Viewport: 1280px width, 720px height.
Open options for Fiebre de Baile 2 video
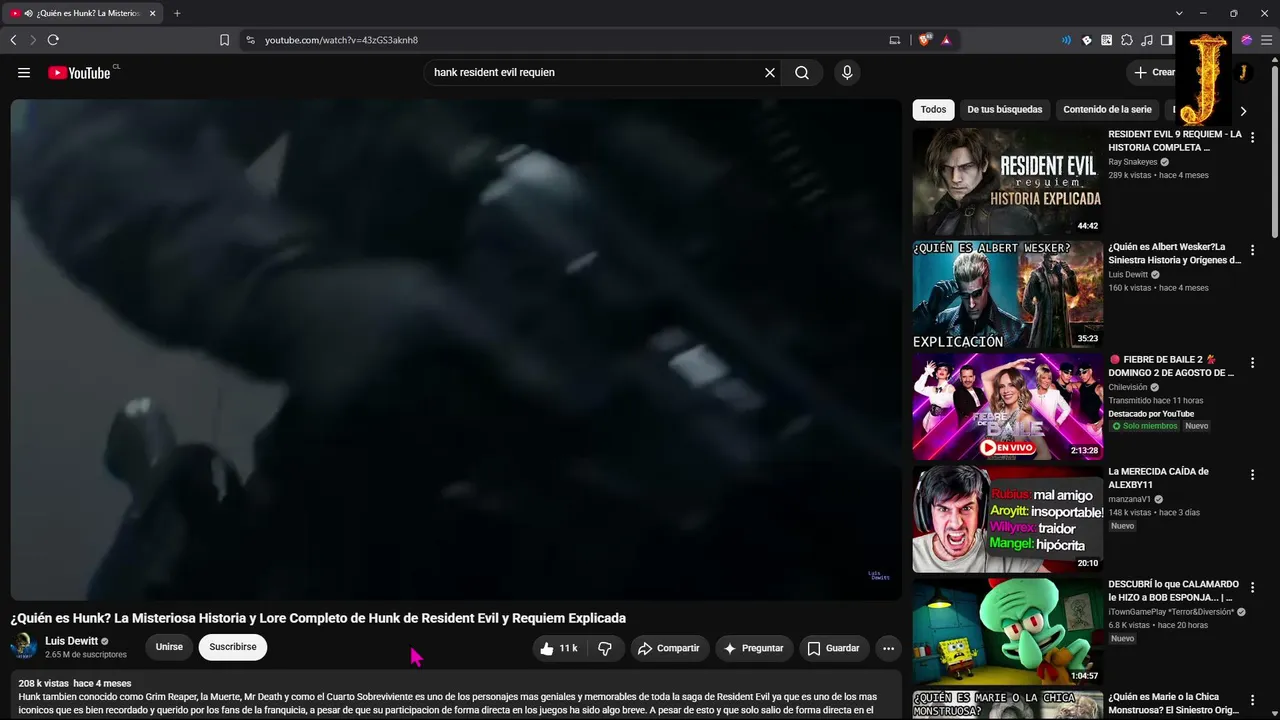1252,363
